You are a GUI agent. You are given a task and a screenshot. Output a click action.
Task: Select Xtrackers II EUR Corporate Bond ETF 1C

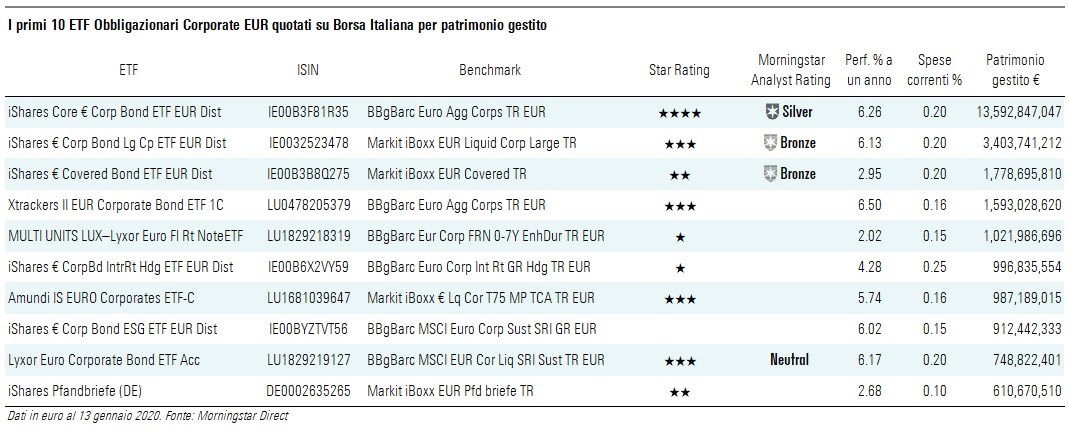coord(116,205)
